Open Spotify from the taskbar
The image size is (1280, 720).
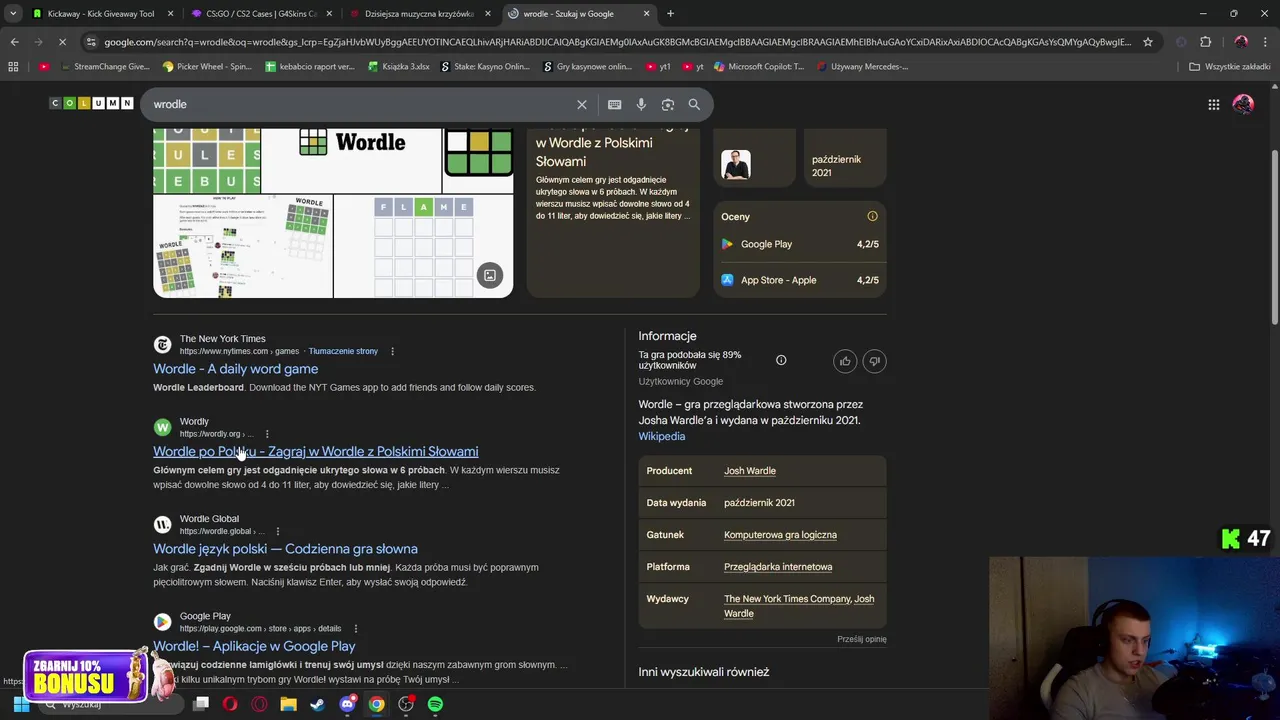tap(435, 704)
